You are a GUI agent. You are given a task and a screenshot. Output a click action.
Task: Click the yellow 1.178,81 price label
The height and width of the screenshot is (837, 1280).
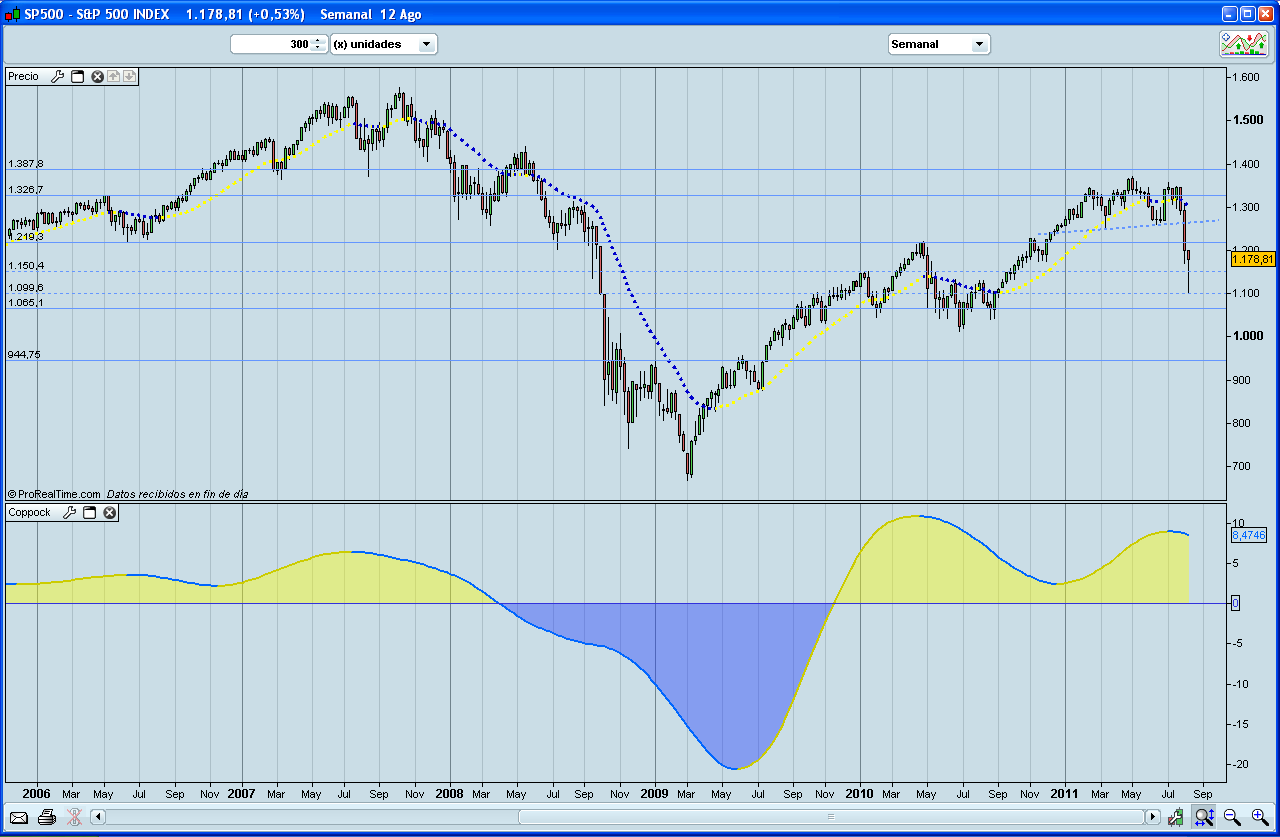pyautogui.click(x=1252, y=259)
